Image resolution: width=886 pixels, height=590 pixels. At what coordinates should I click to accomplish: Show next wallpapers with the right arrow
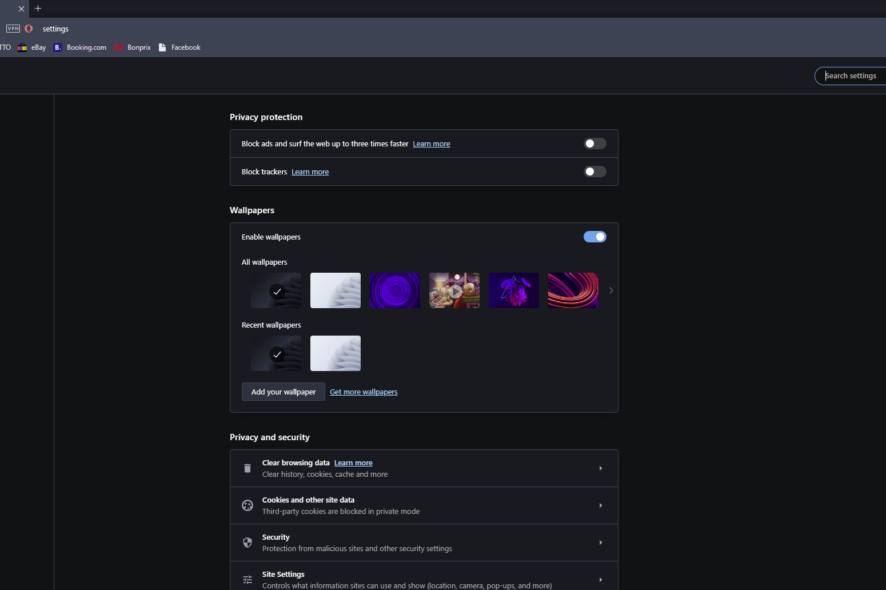pyautogui.click(x=611, y=290)
